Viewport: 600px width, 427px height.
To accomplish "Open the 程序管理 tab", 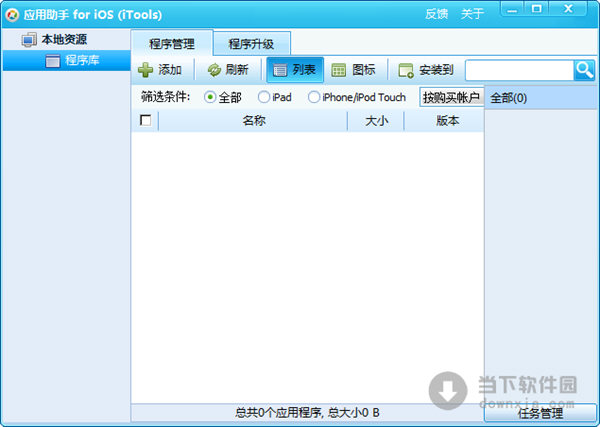I will (172, 44).
